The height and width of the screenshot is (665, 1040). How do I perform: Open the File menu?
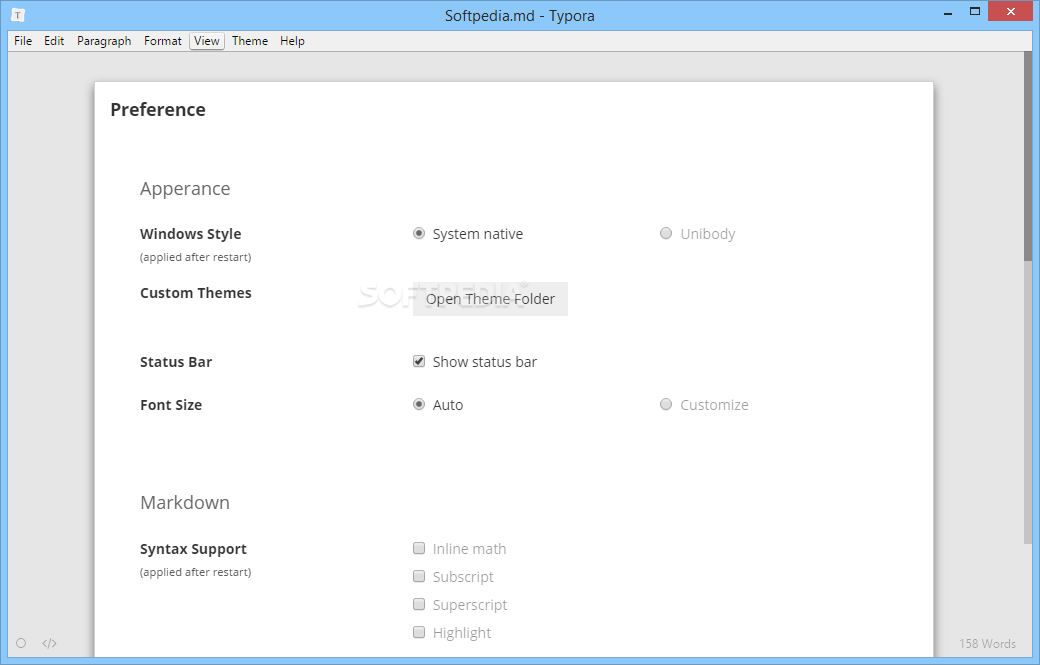tap(23, 41)
